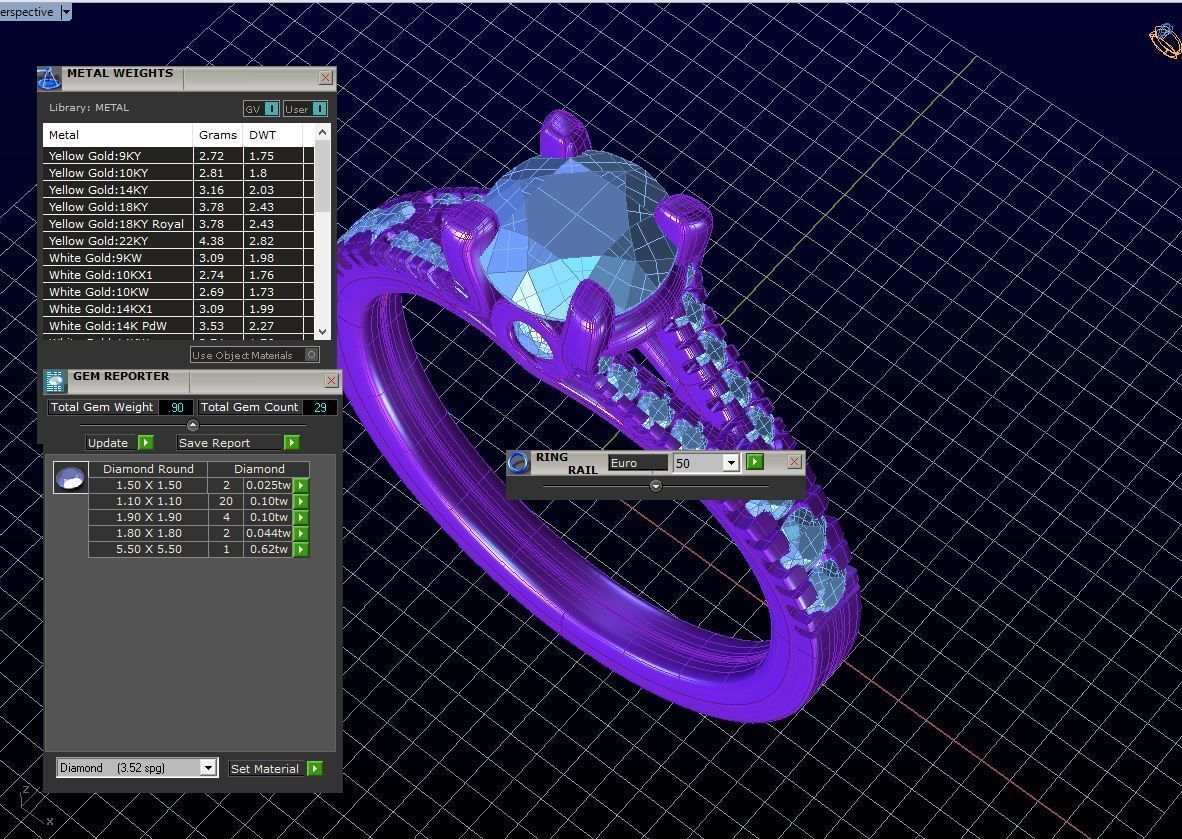Click viewport orientation ring icon top right
This screenshot has width=1182, height=839.
click(1165, 39)
